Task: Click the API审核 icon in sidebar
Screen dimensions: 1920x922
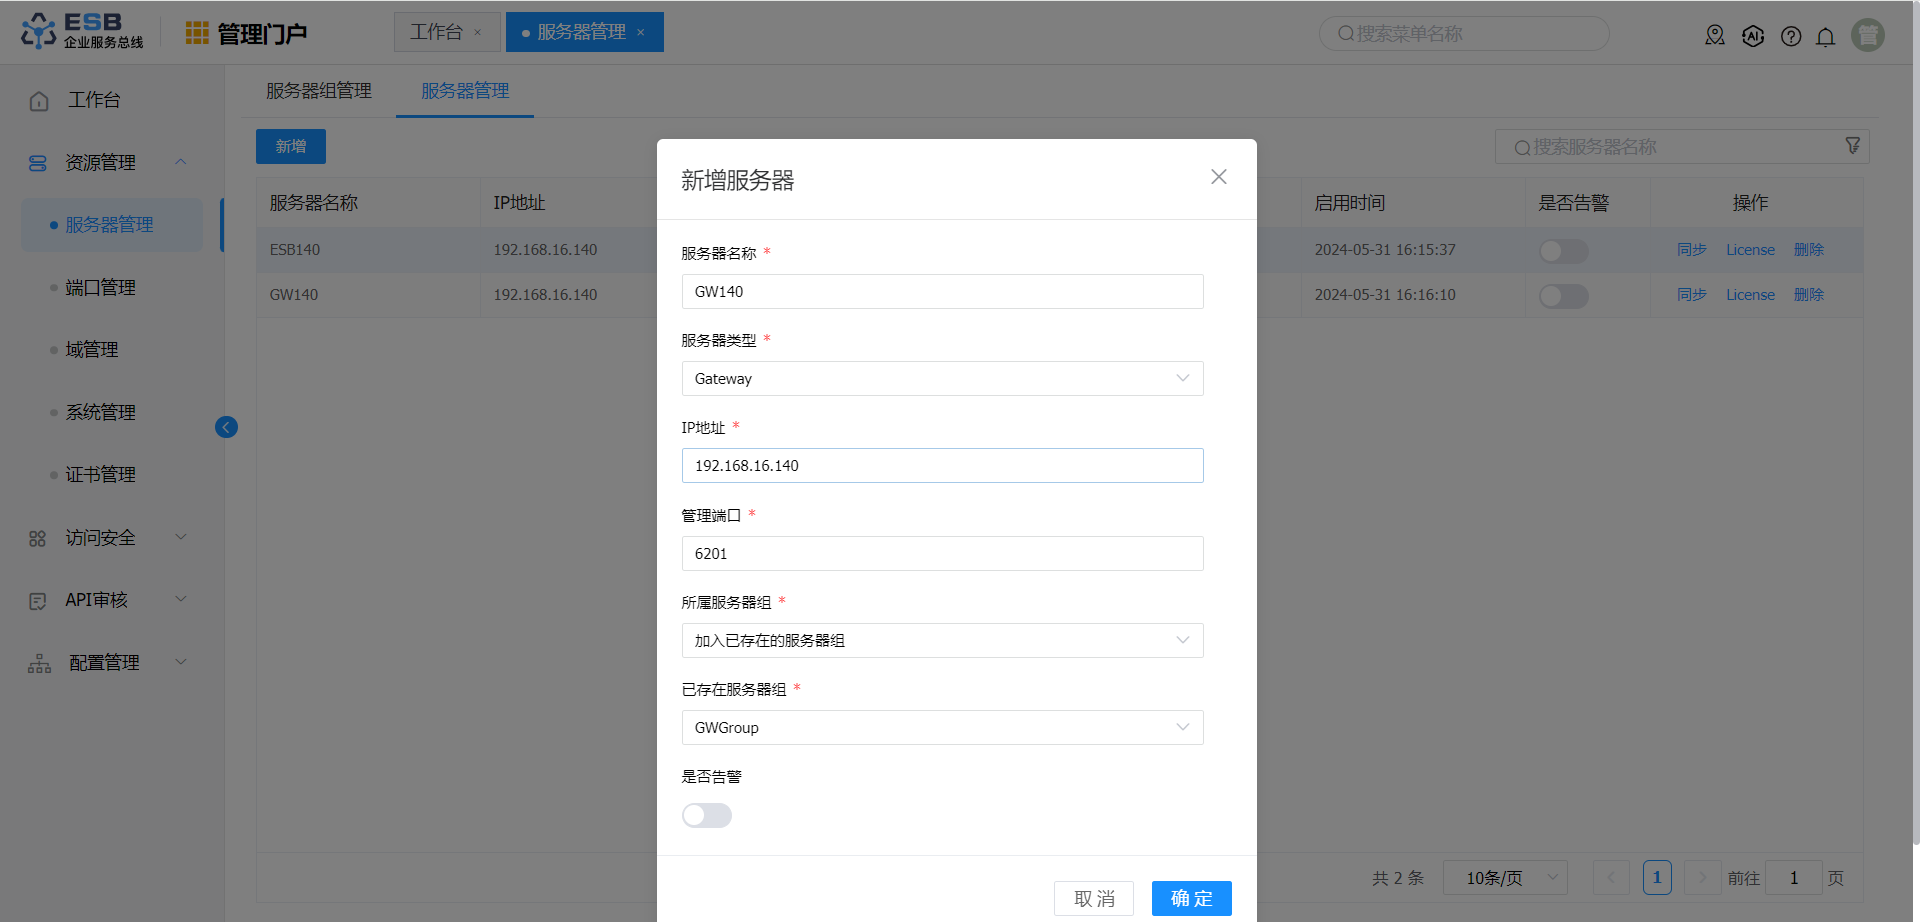Action: (x=38, y=601)
